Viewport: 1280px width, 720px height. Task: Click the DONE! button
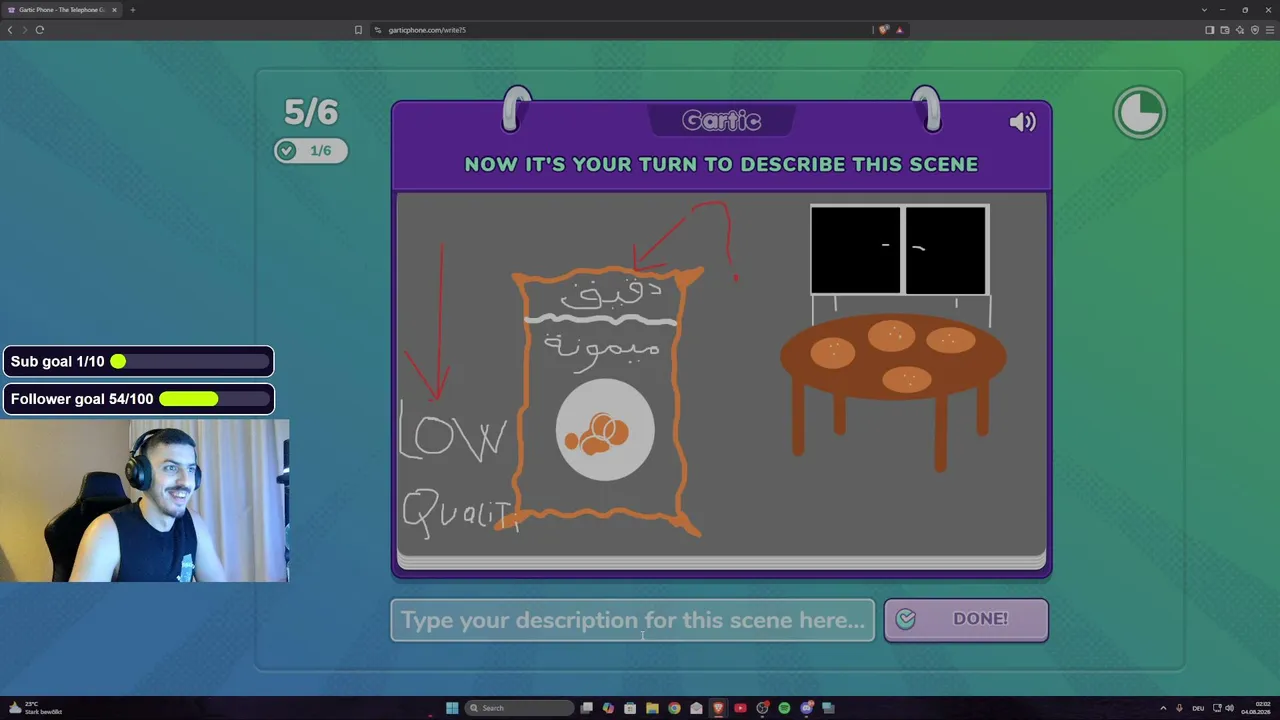click(x=966, y=619)
